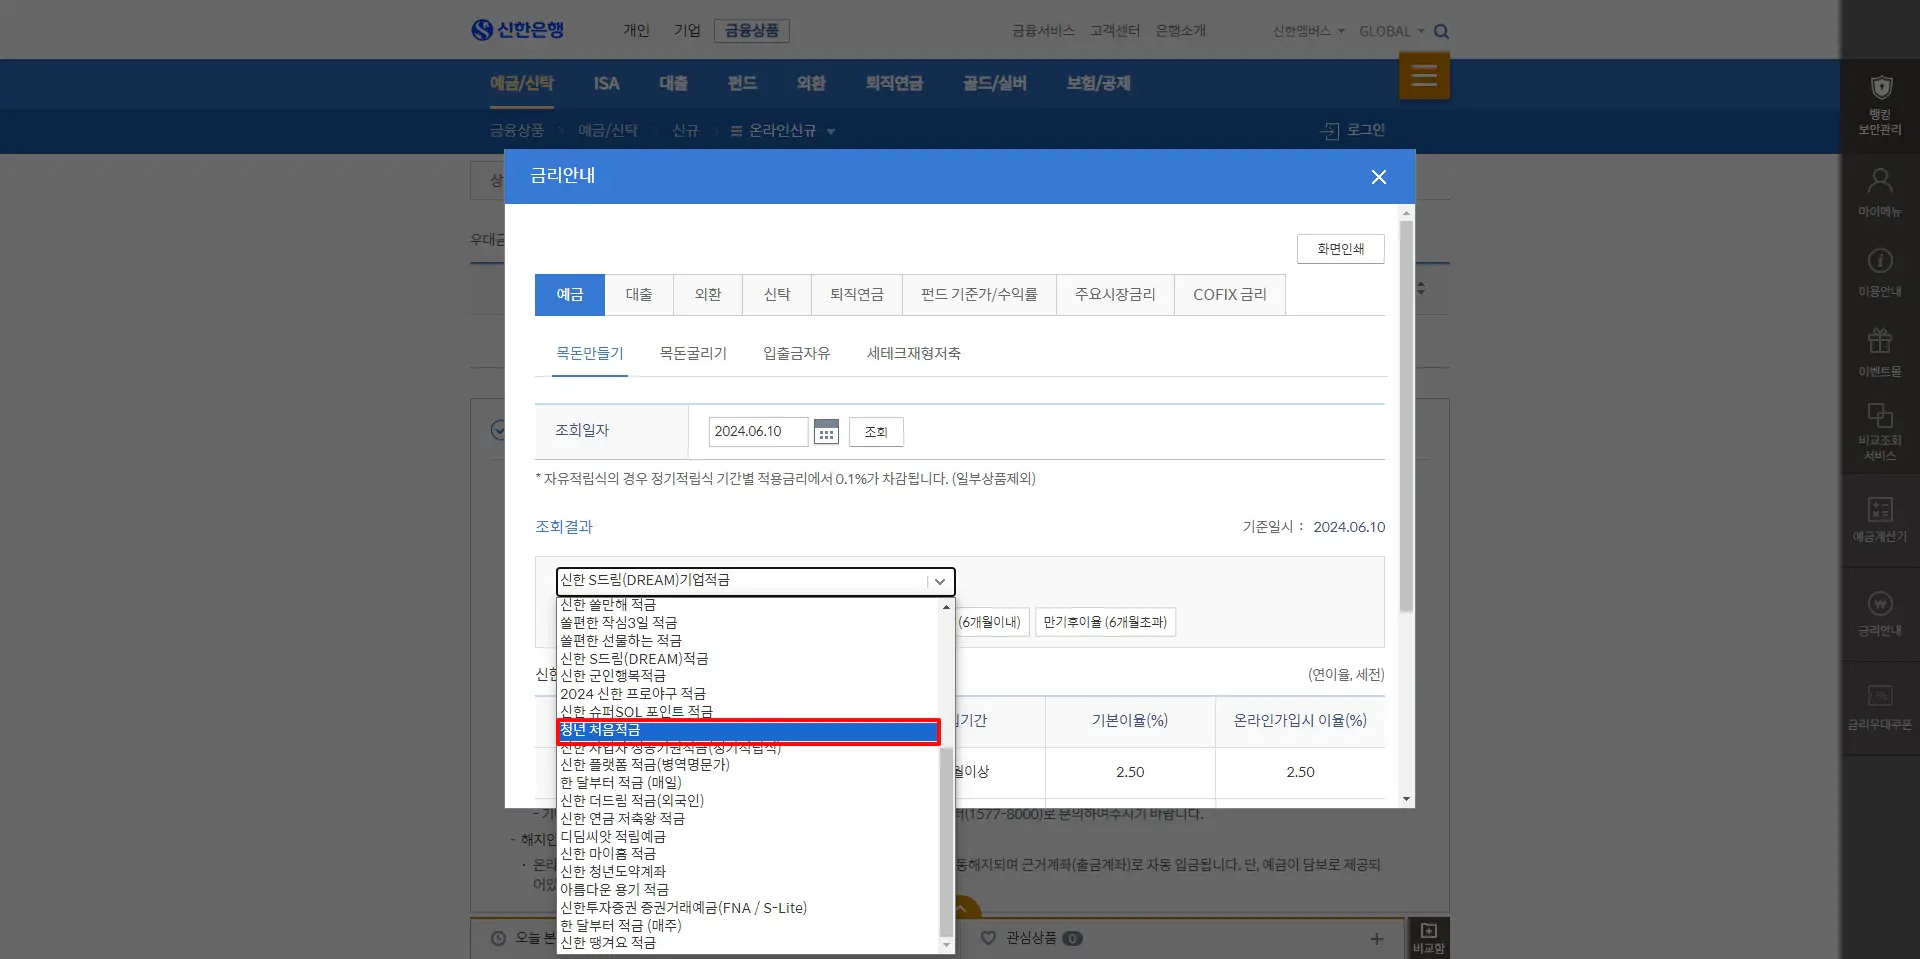The image size is (1920, 959).
Task: Open the COFIX 금리 tab
Action: tap(1230, 295)
